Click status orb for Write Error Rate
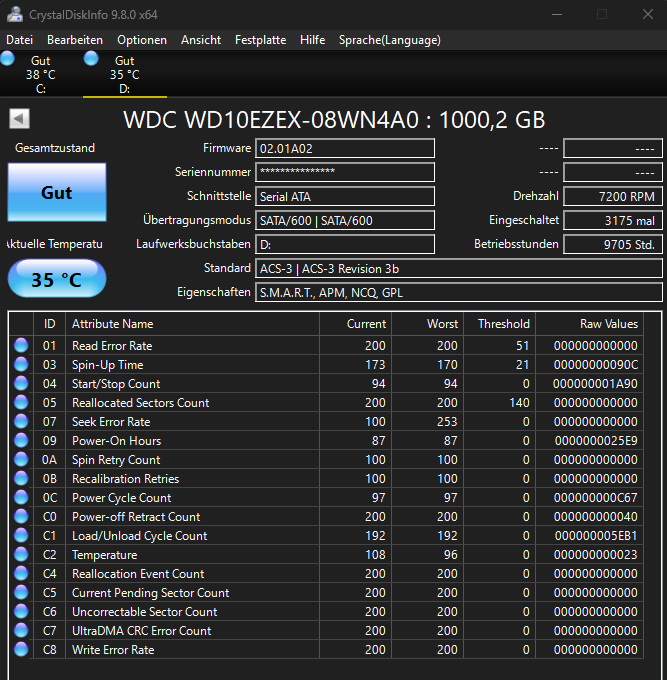Image resolution: width=667 pixels, height=680 pixels. pos(21,650)
